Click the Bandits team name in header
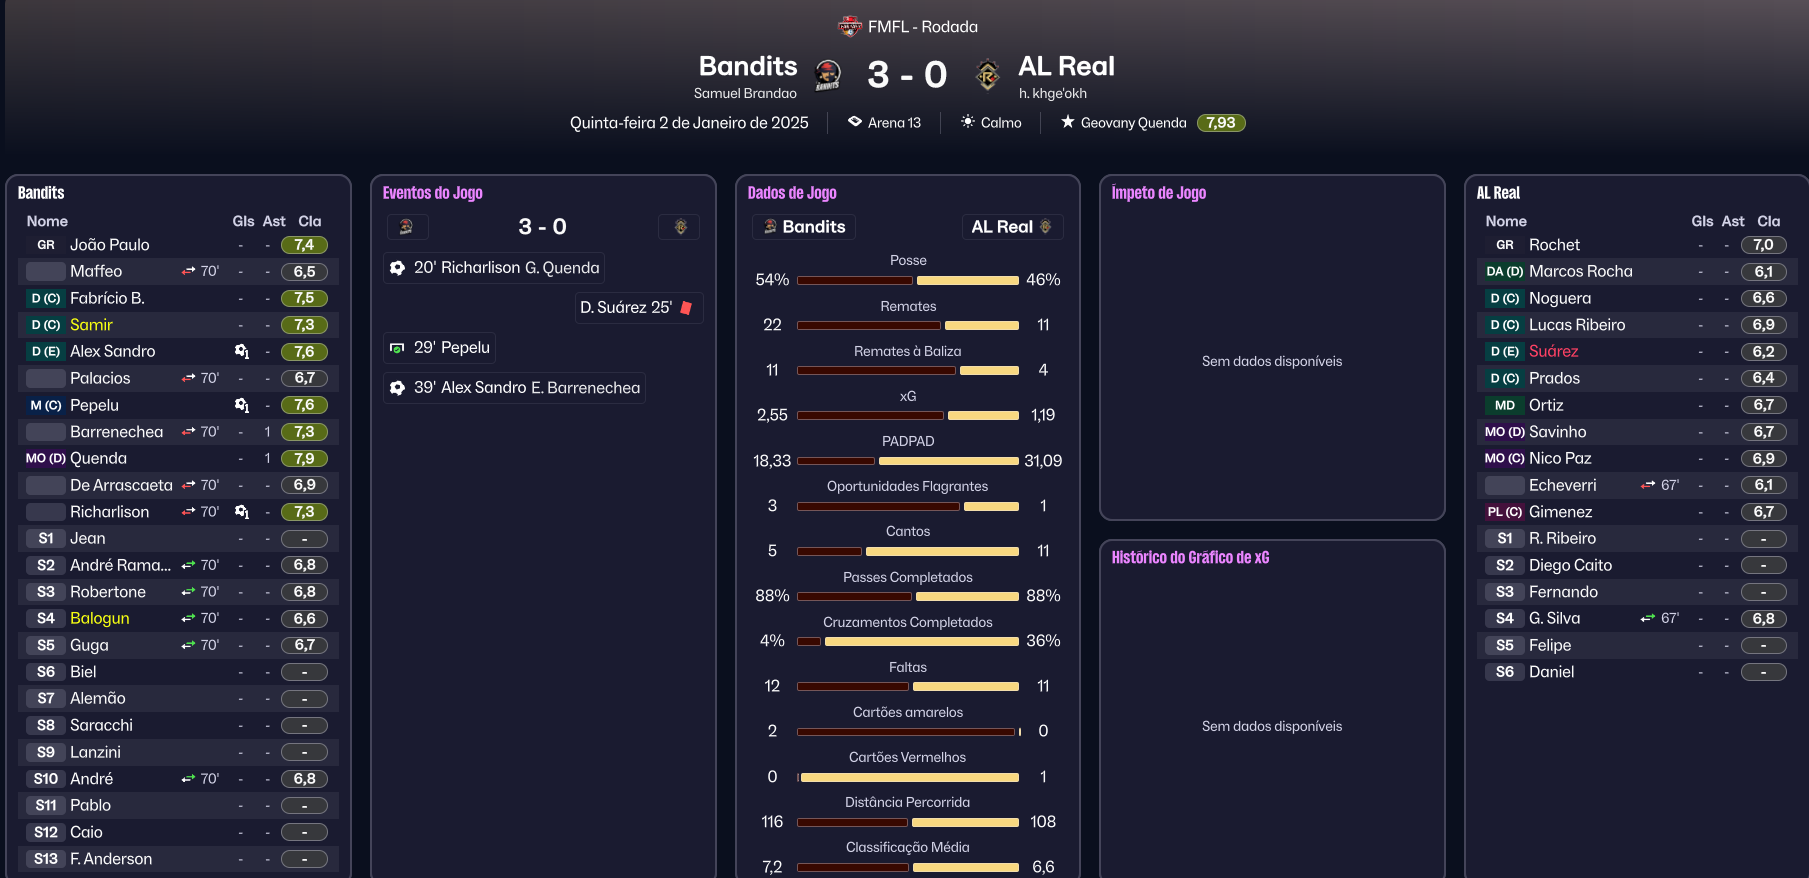The height and width of the screenshot is (878, 1809). click(748, 66)
